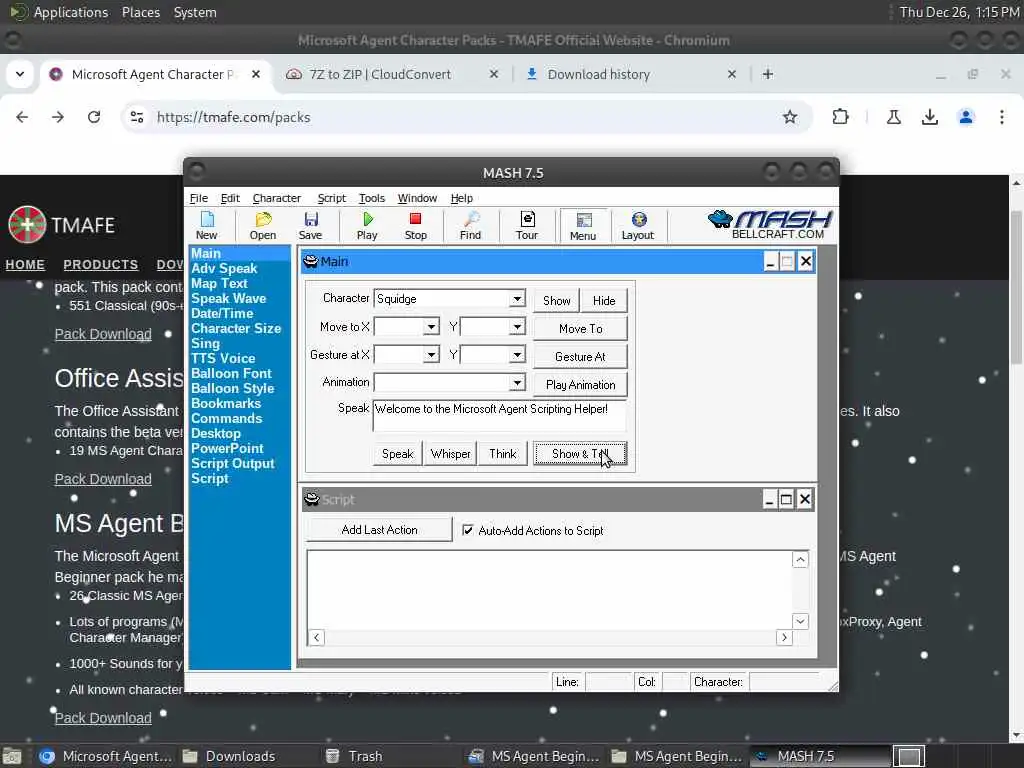
Task: Open the Applications menu in top panel
Action: tap(71, 12)
